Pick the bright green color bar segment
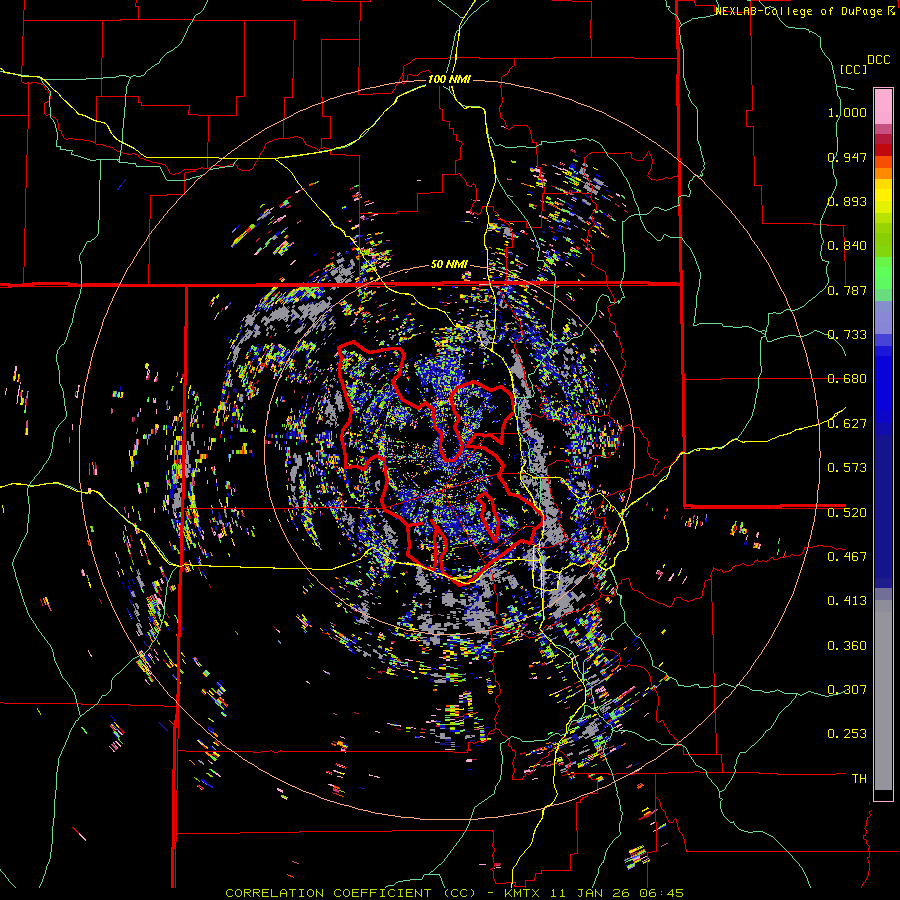Screen dimensions: 900x900 tap(883, 273)
